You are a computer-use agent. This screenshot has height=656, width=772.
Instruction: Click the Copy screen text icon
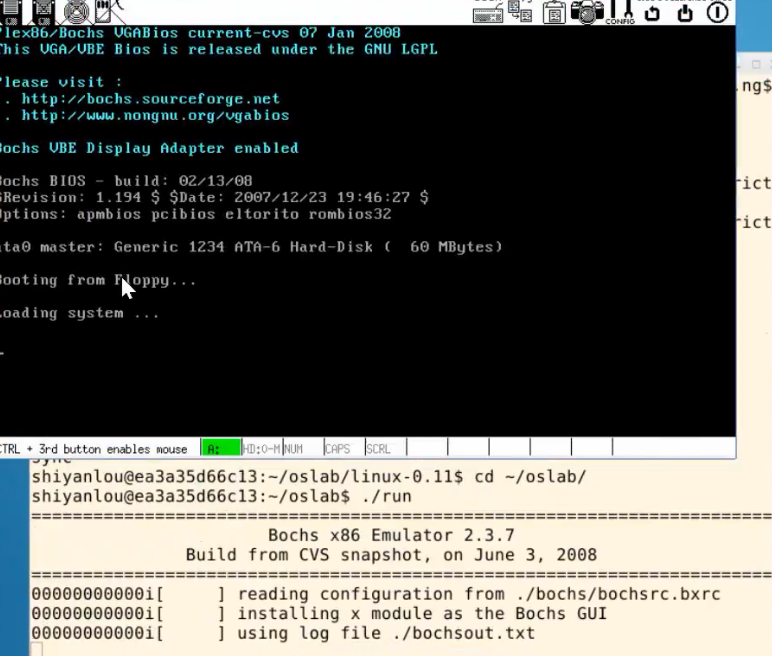(x=520, y=12)
